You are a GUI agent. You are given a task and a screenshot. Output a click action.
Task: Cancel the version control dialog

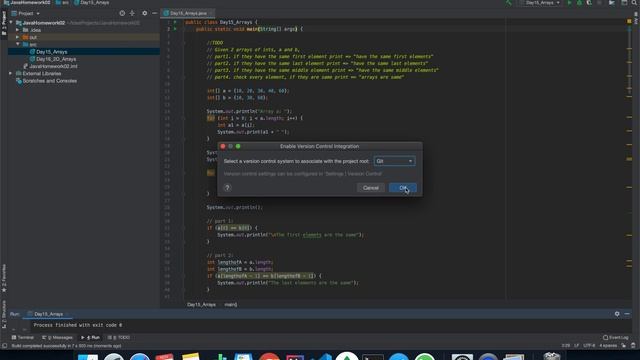[x=371, y=188]
